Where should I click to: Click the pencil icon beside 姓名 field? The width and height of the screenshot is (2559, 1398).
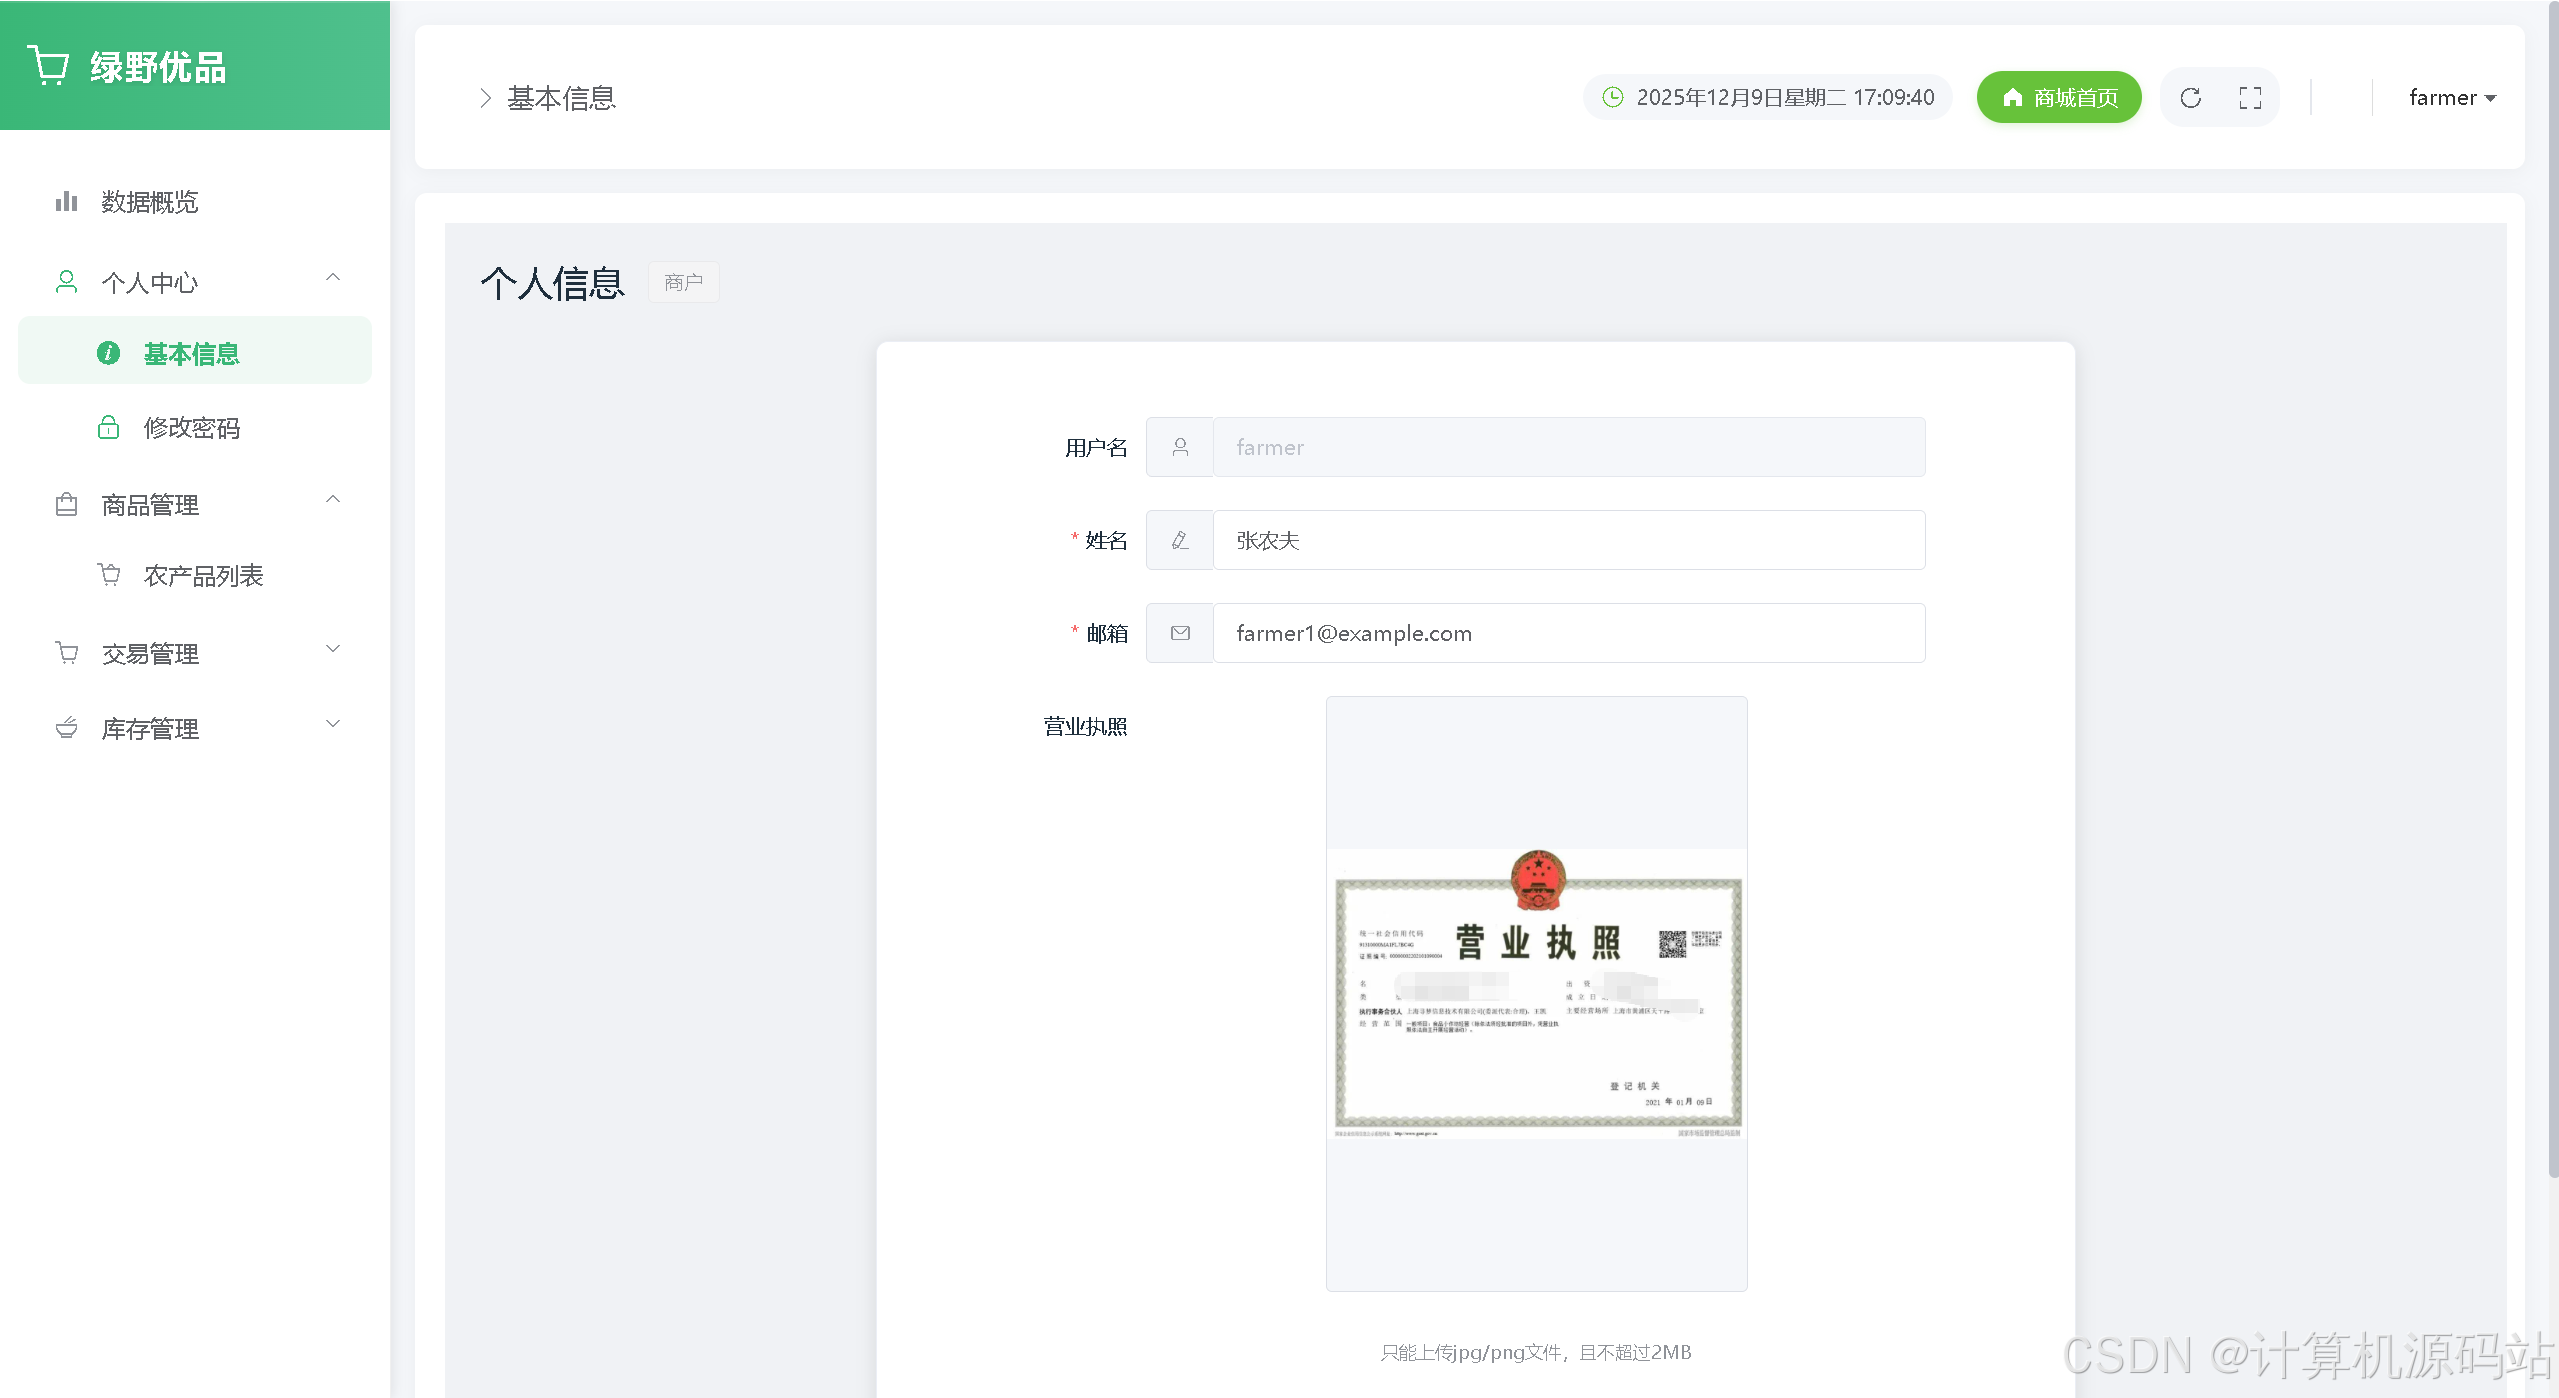(x=1180, y=540)
